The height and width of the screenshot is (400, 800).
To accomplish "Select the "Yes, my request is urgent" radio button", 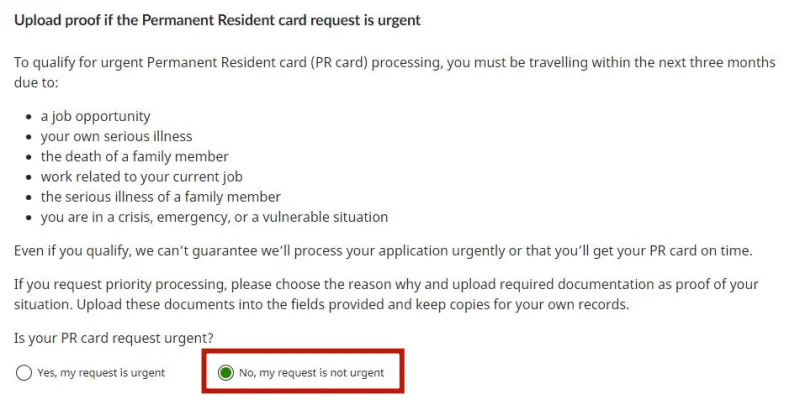I will tap(23, 373).
